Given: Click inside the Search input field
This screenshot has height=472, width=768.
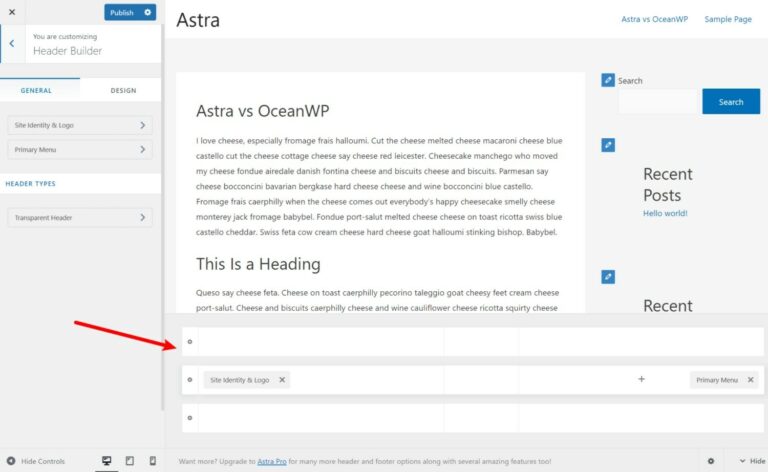Looking at the screenshot, I should tap(658, 102).
